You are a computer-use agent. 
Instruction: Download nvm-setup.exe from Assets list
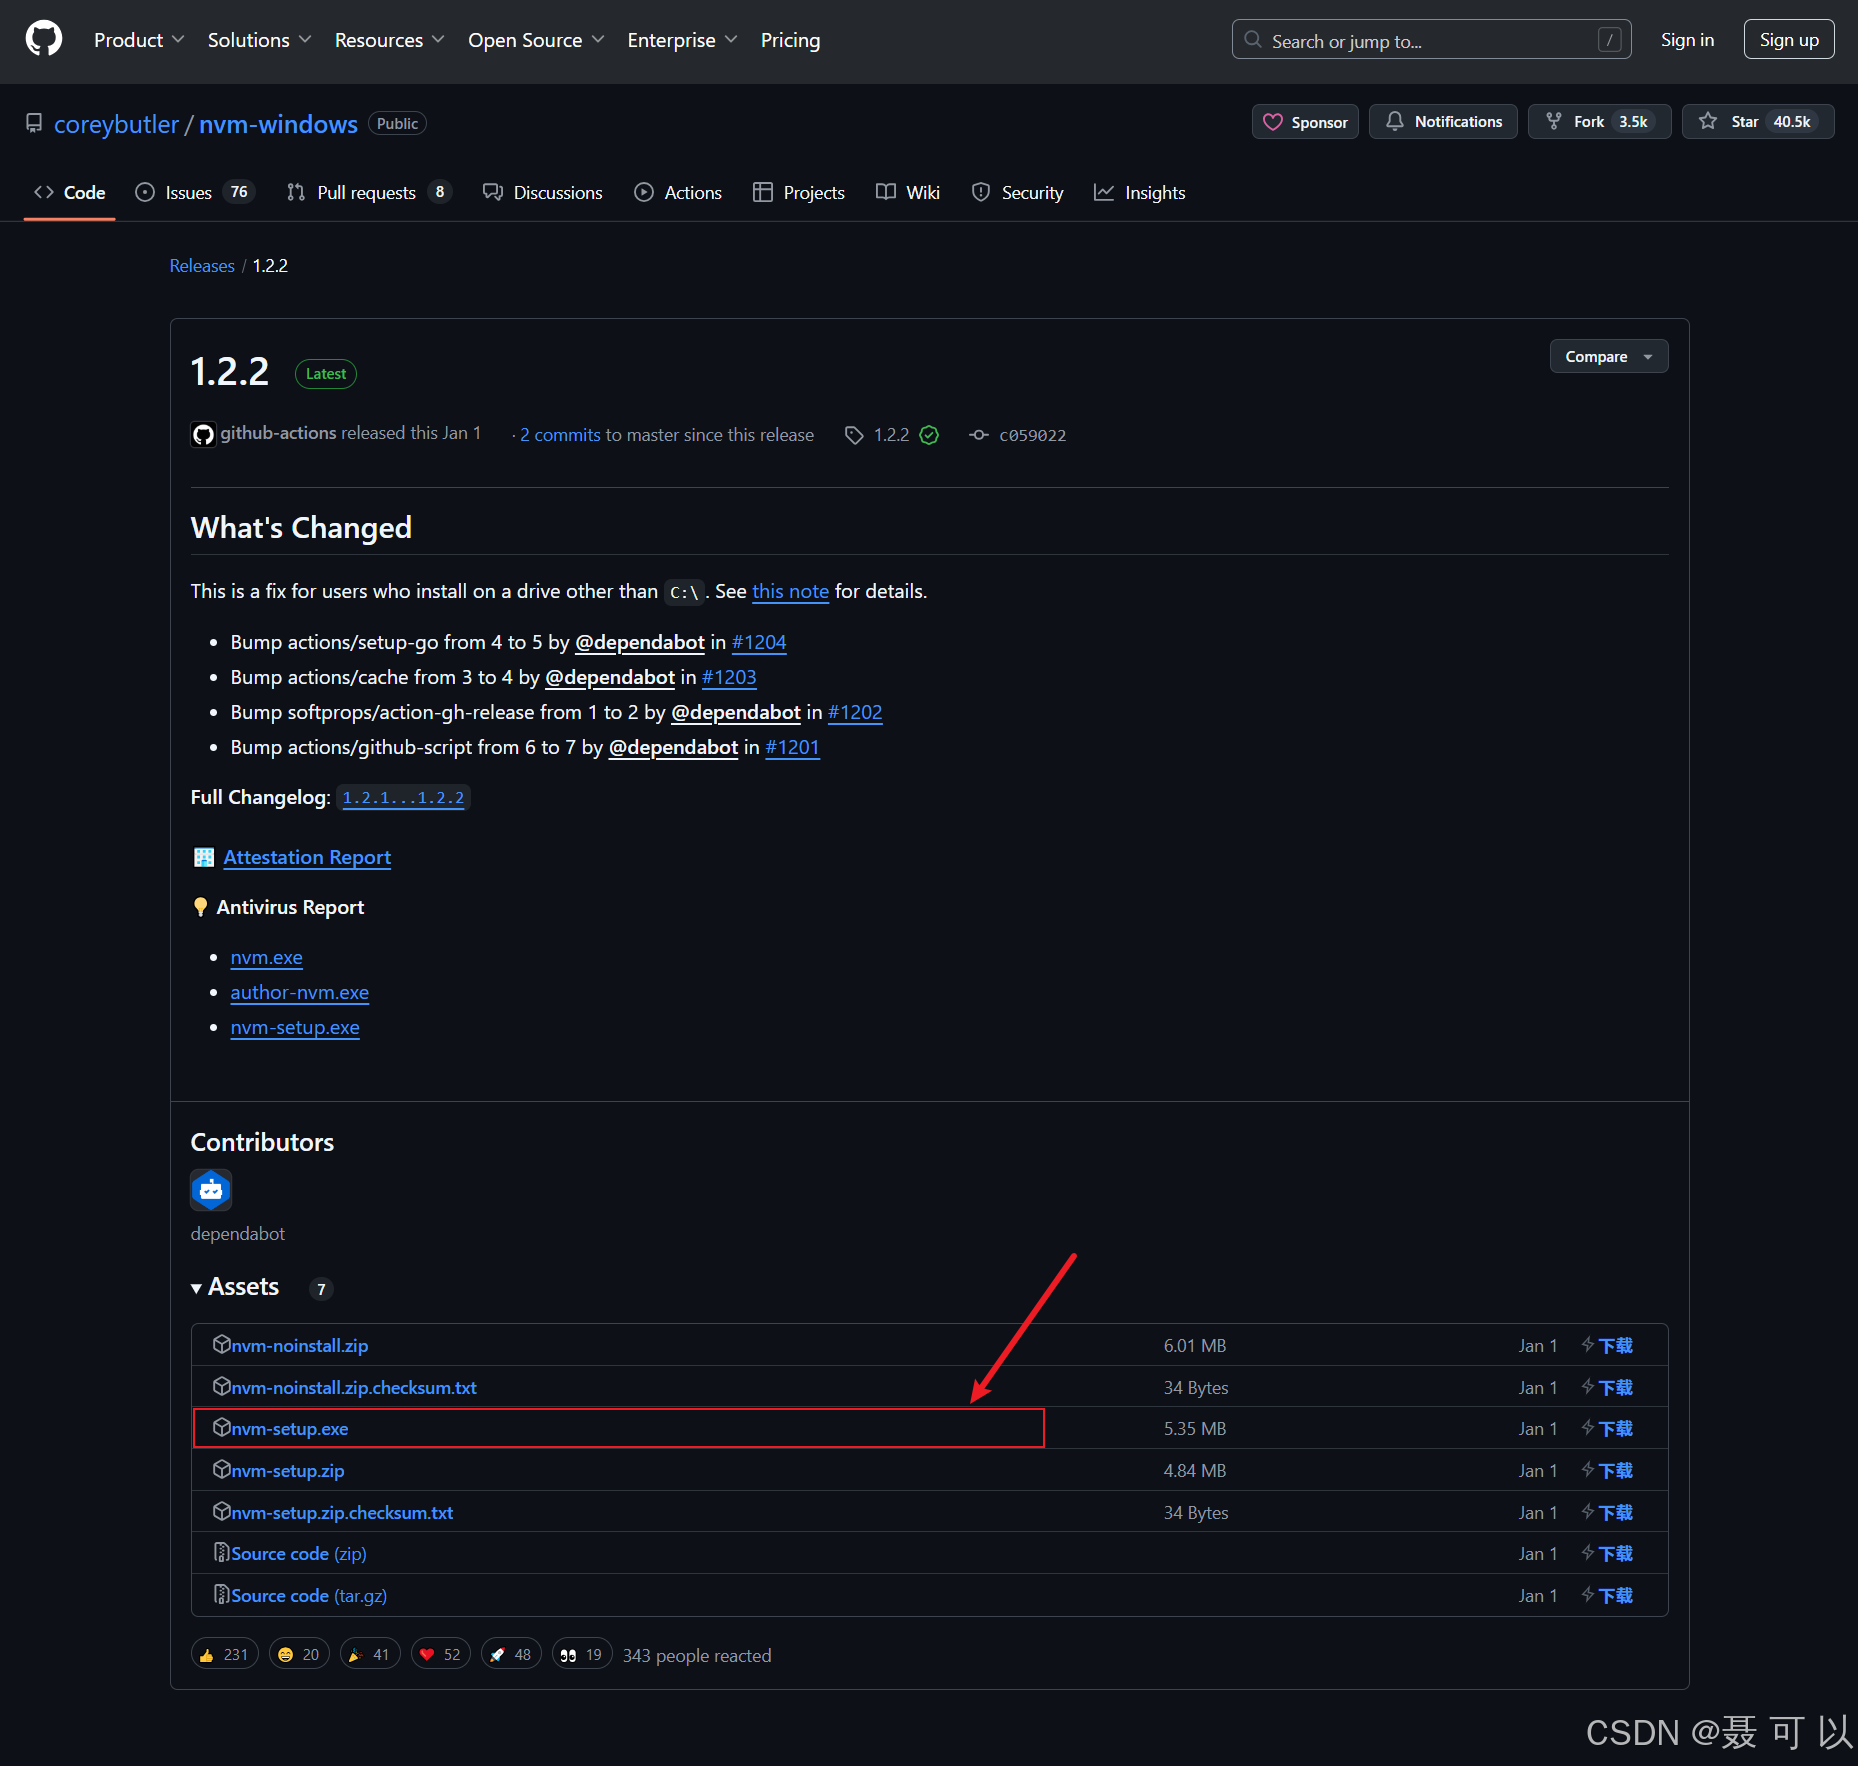[x=289, y=1429]
